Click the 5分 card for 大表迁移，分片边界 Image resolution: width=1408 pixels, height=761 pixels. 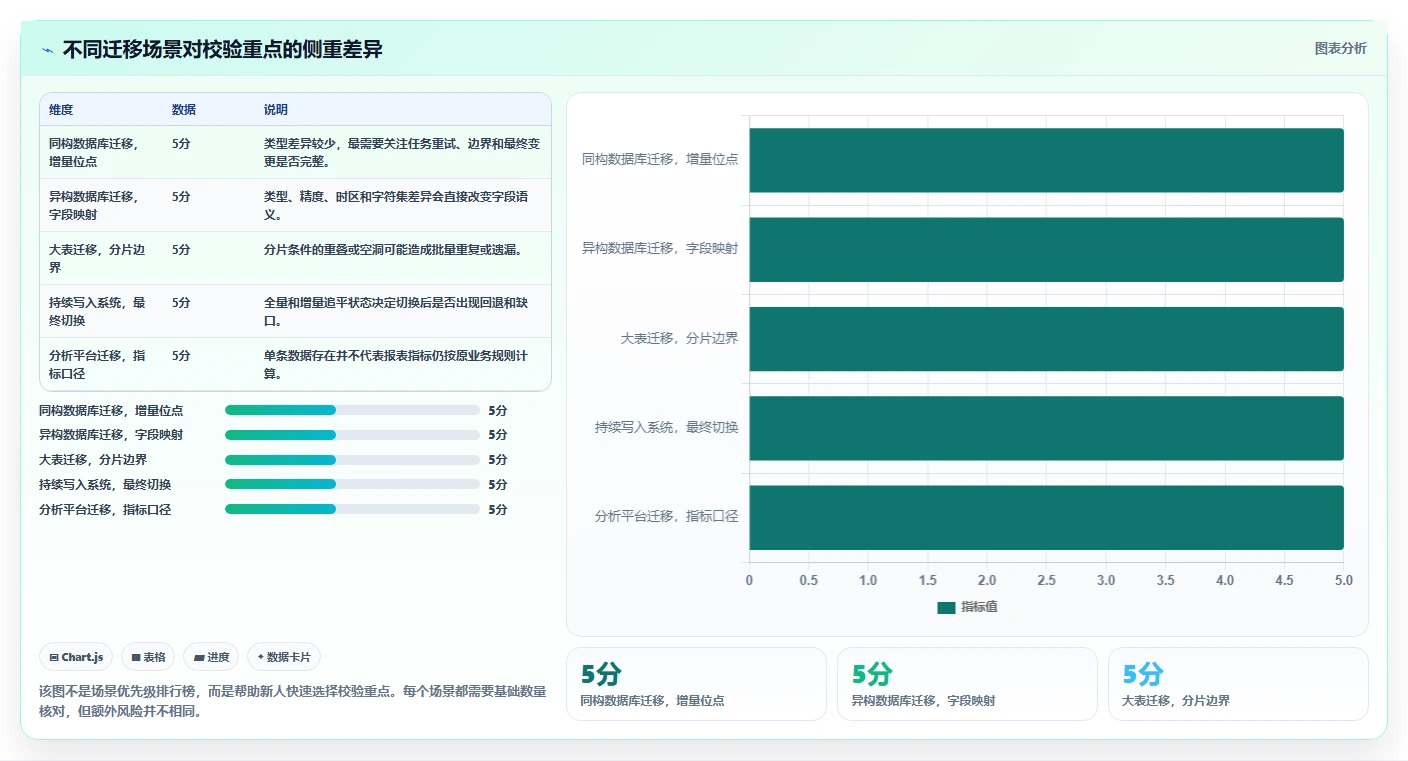[x=1238, y=684]
